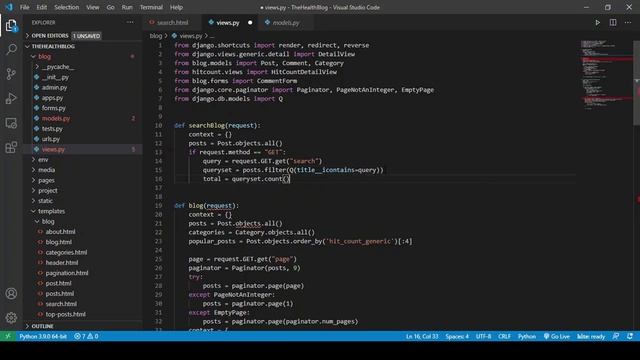Open the Manage gear menu
Viewport: 640px width, 360px height.
(11, 318)
